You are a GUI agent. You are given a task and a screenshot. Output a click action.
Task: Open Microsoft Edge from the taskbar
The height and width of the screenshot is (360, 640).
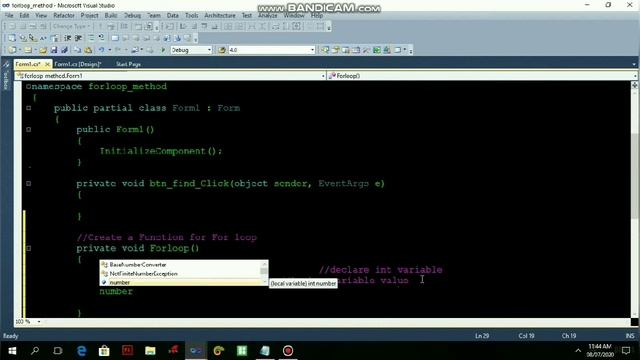[x=81, y=351]
